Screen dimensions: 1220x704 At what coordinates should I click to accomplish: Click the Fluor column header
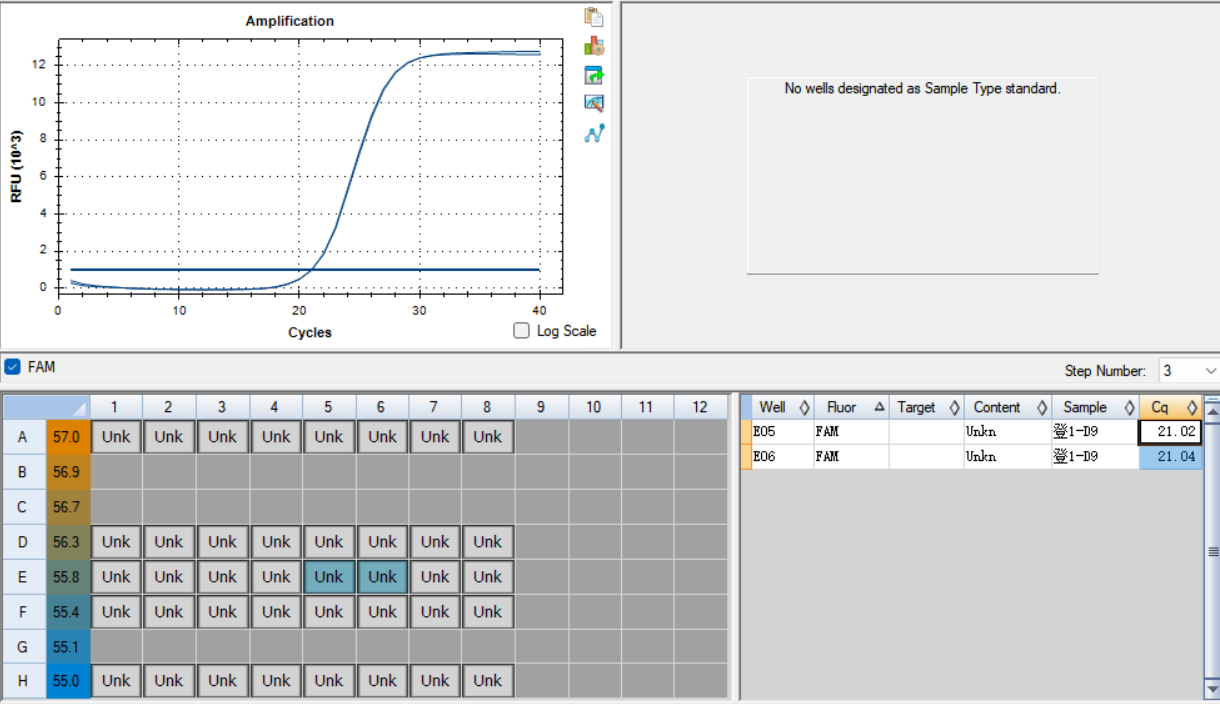click(x=851, y=407)
